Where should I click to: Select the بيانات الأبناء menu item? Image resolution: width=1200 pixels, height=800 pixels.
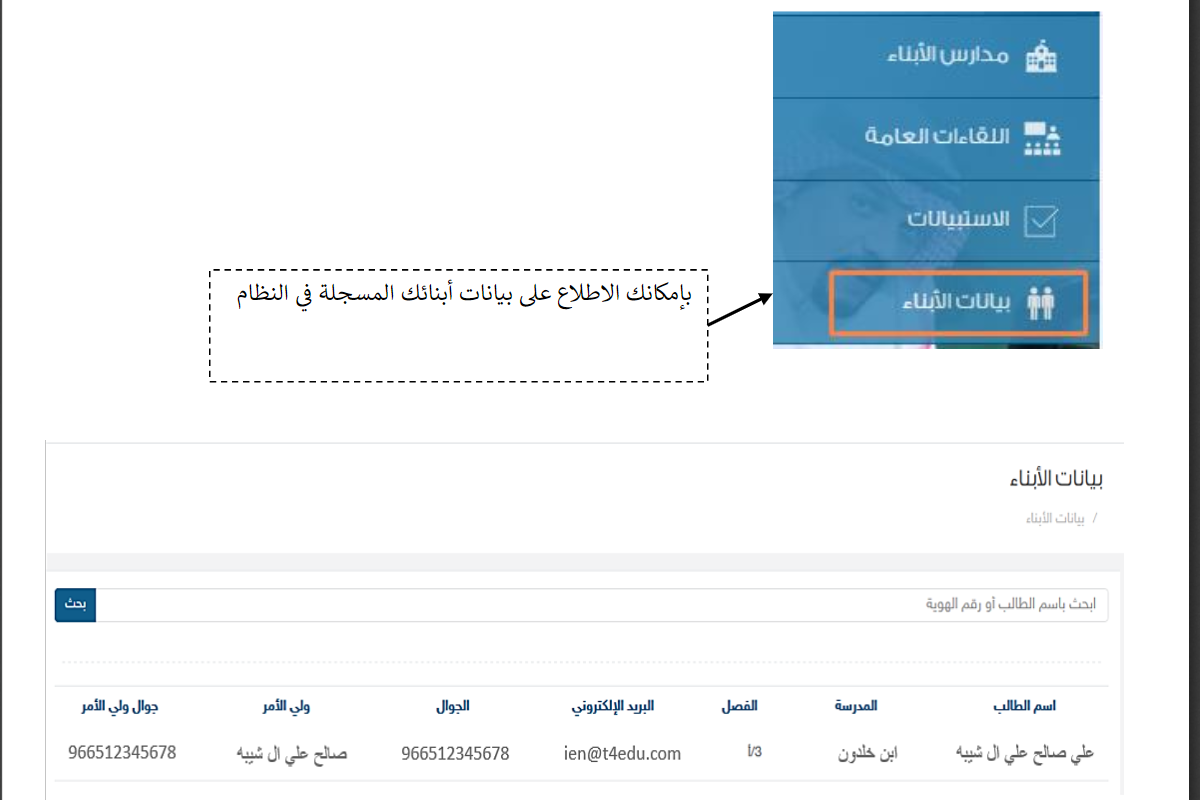click(x=957, y=302)
